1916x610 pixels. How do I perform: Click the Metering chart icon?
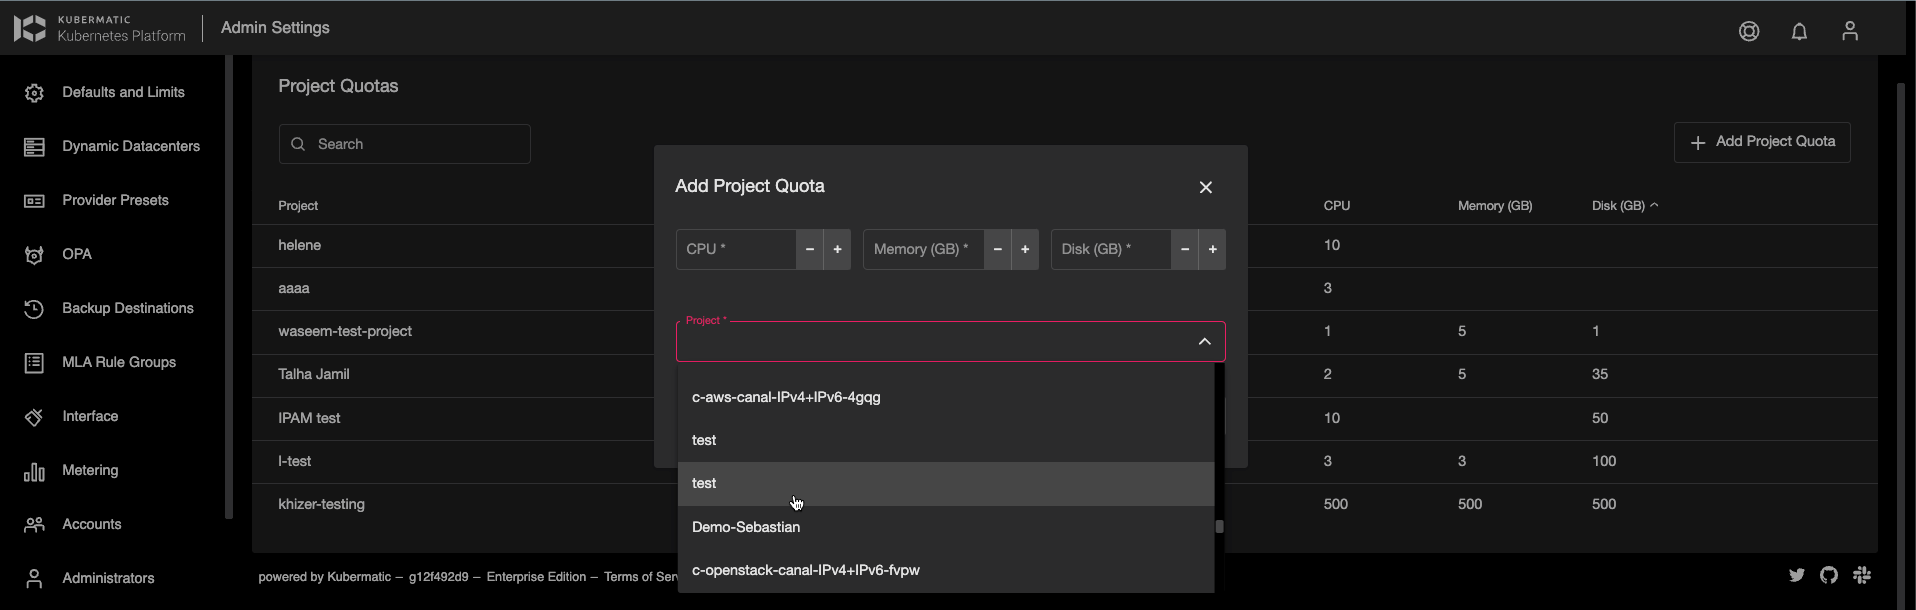click(x=34, y=471)
